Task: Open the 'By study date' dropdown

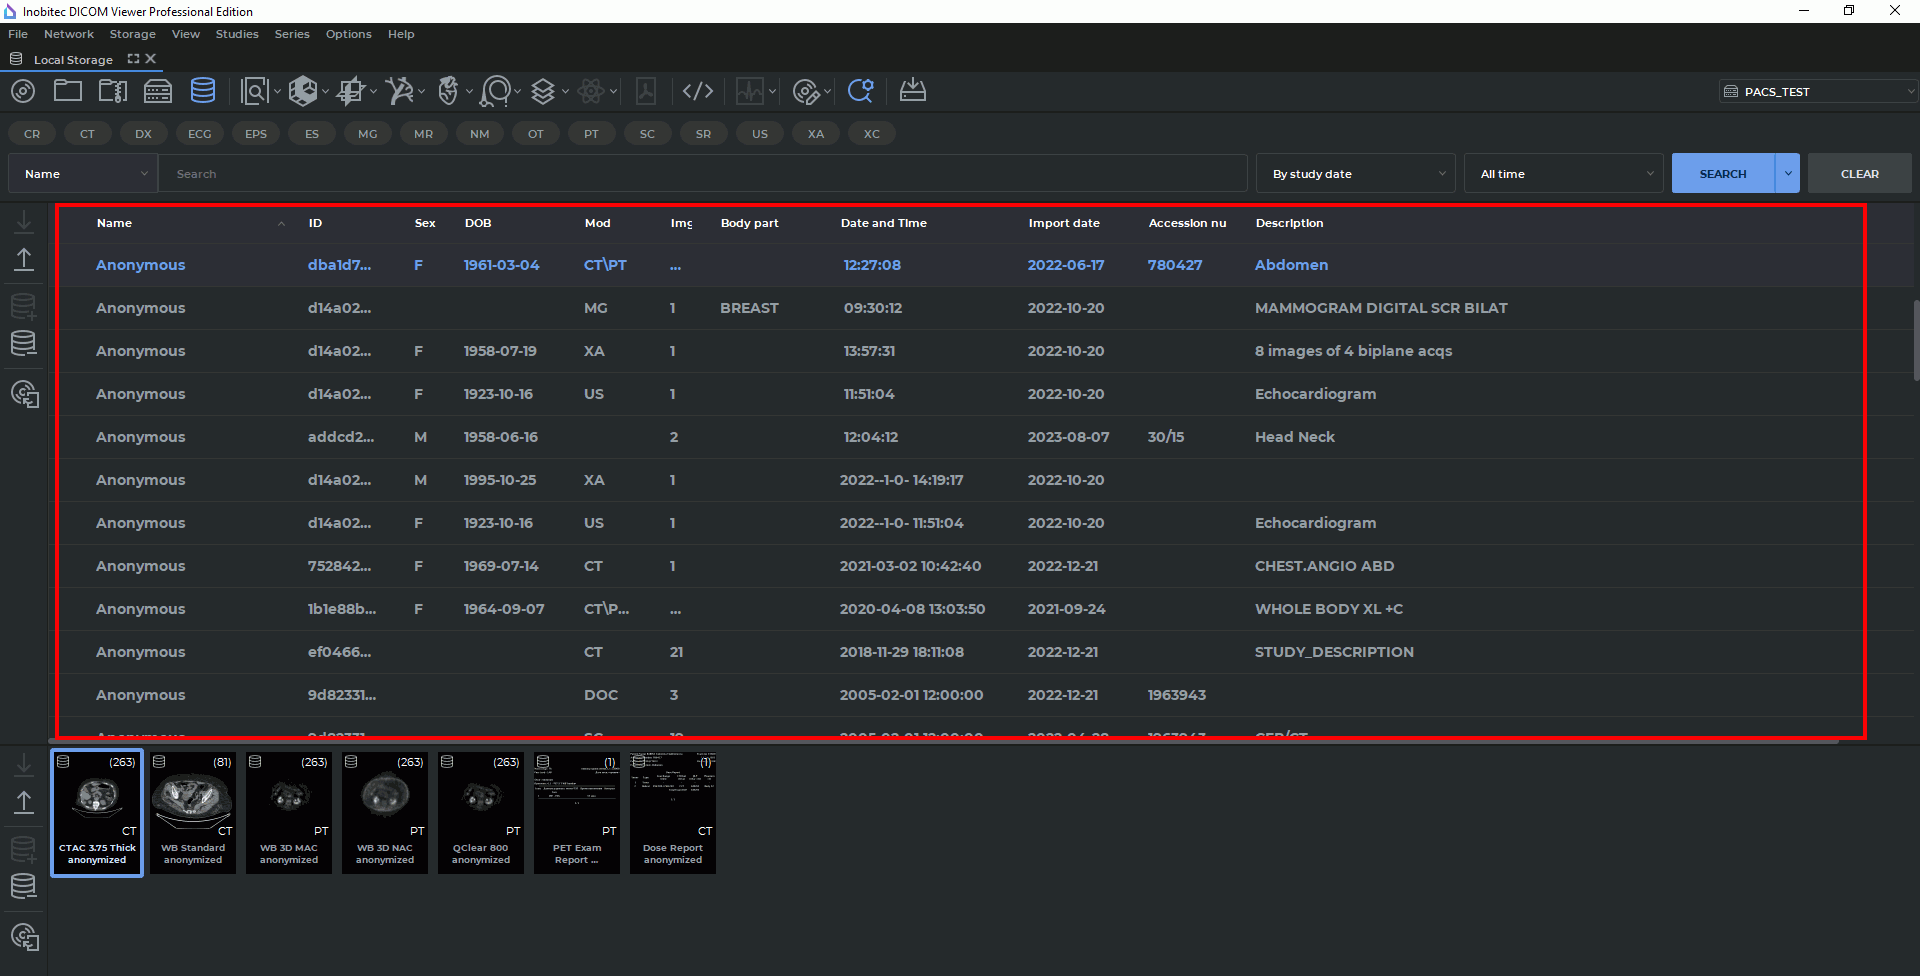Action: 1355,174
